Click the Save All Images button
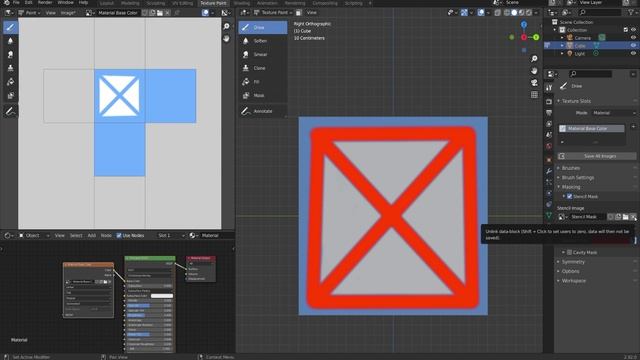Image resolution: width=640 pixels, height=360 pixels. pos(597,156)
